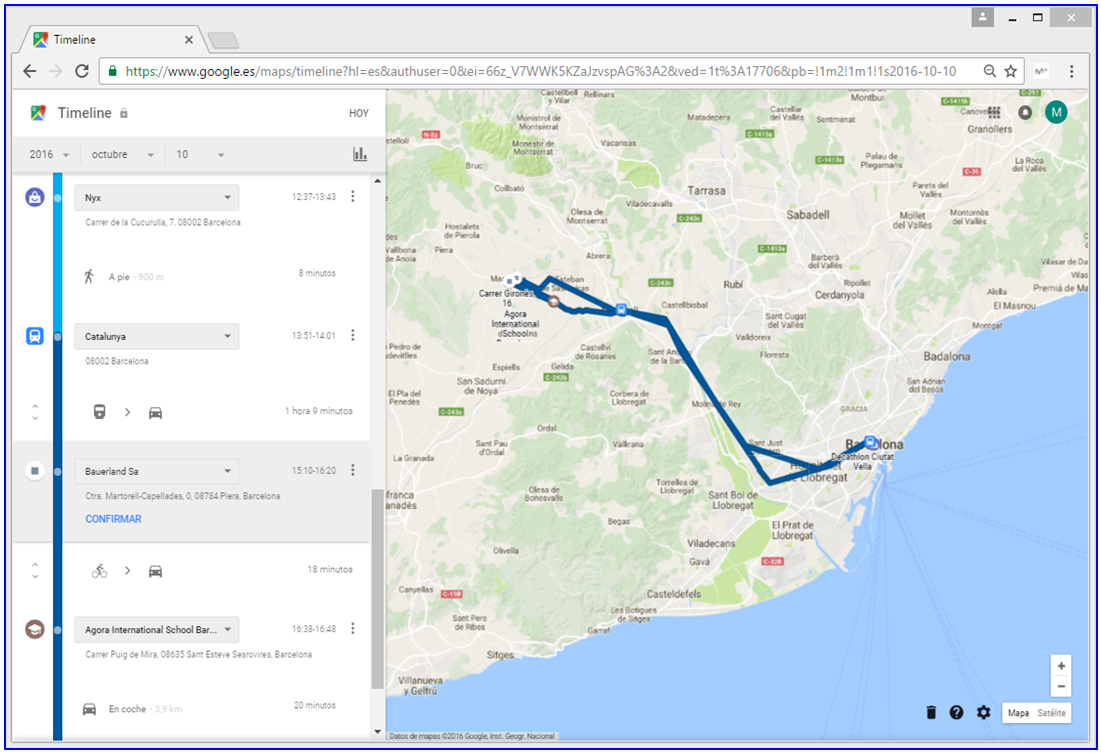This screenshot has width=1101, height=753.
Task: Click the cycling icon for the 18-minute trip
Action: coord(100,570)
